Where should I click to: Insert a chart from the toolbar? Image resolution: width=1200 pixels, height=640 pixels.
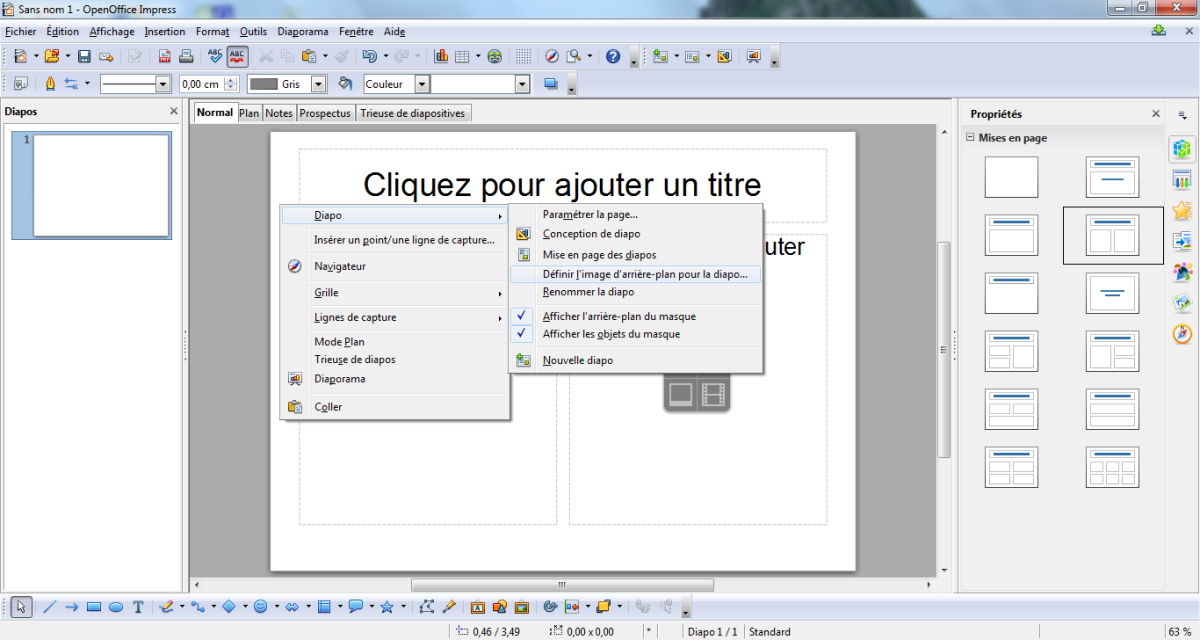440,56
